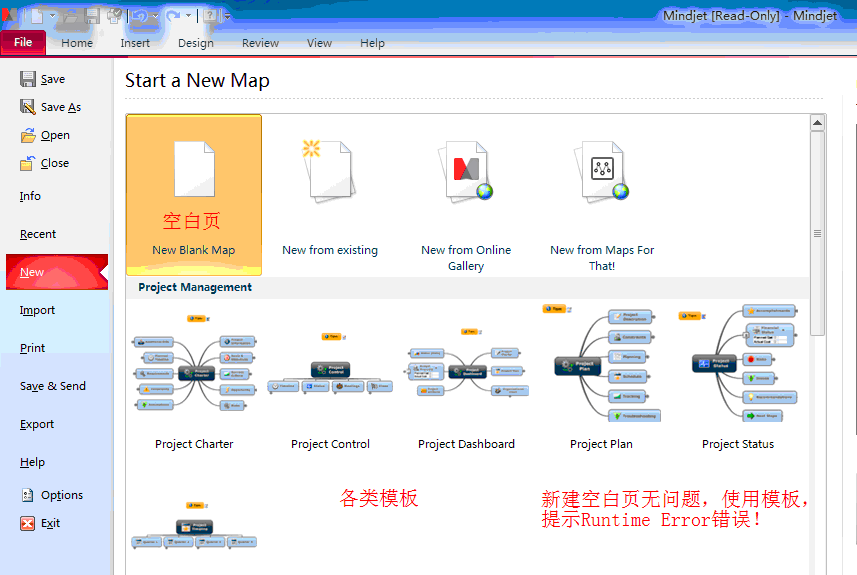Click the template list vertical scrollbar thumb
Viewport: 857px width, 575px height.
click(817, 233)
